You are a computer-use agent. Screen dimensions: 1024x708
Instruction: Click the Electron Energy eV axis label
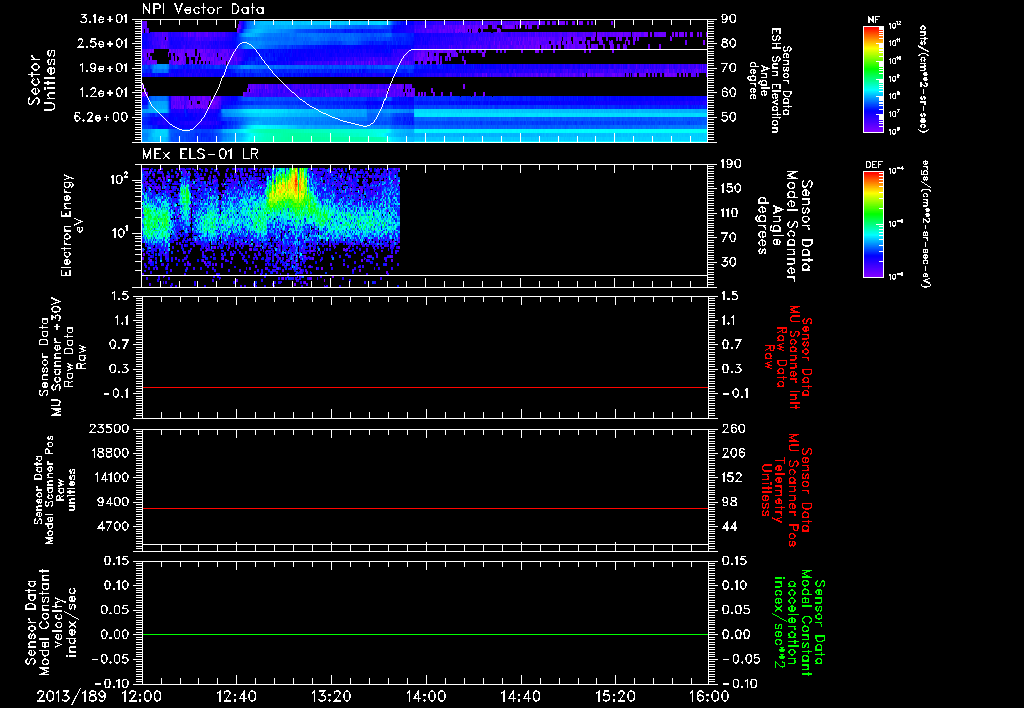point(73,225)
